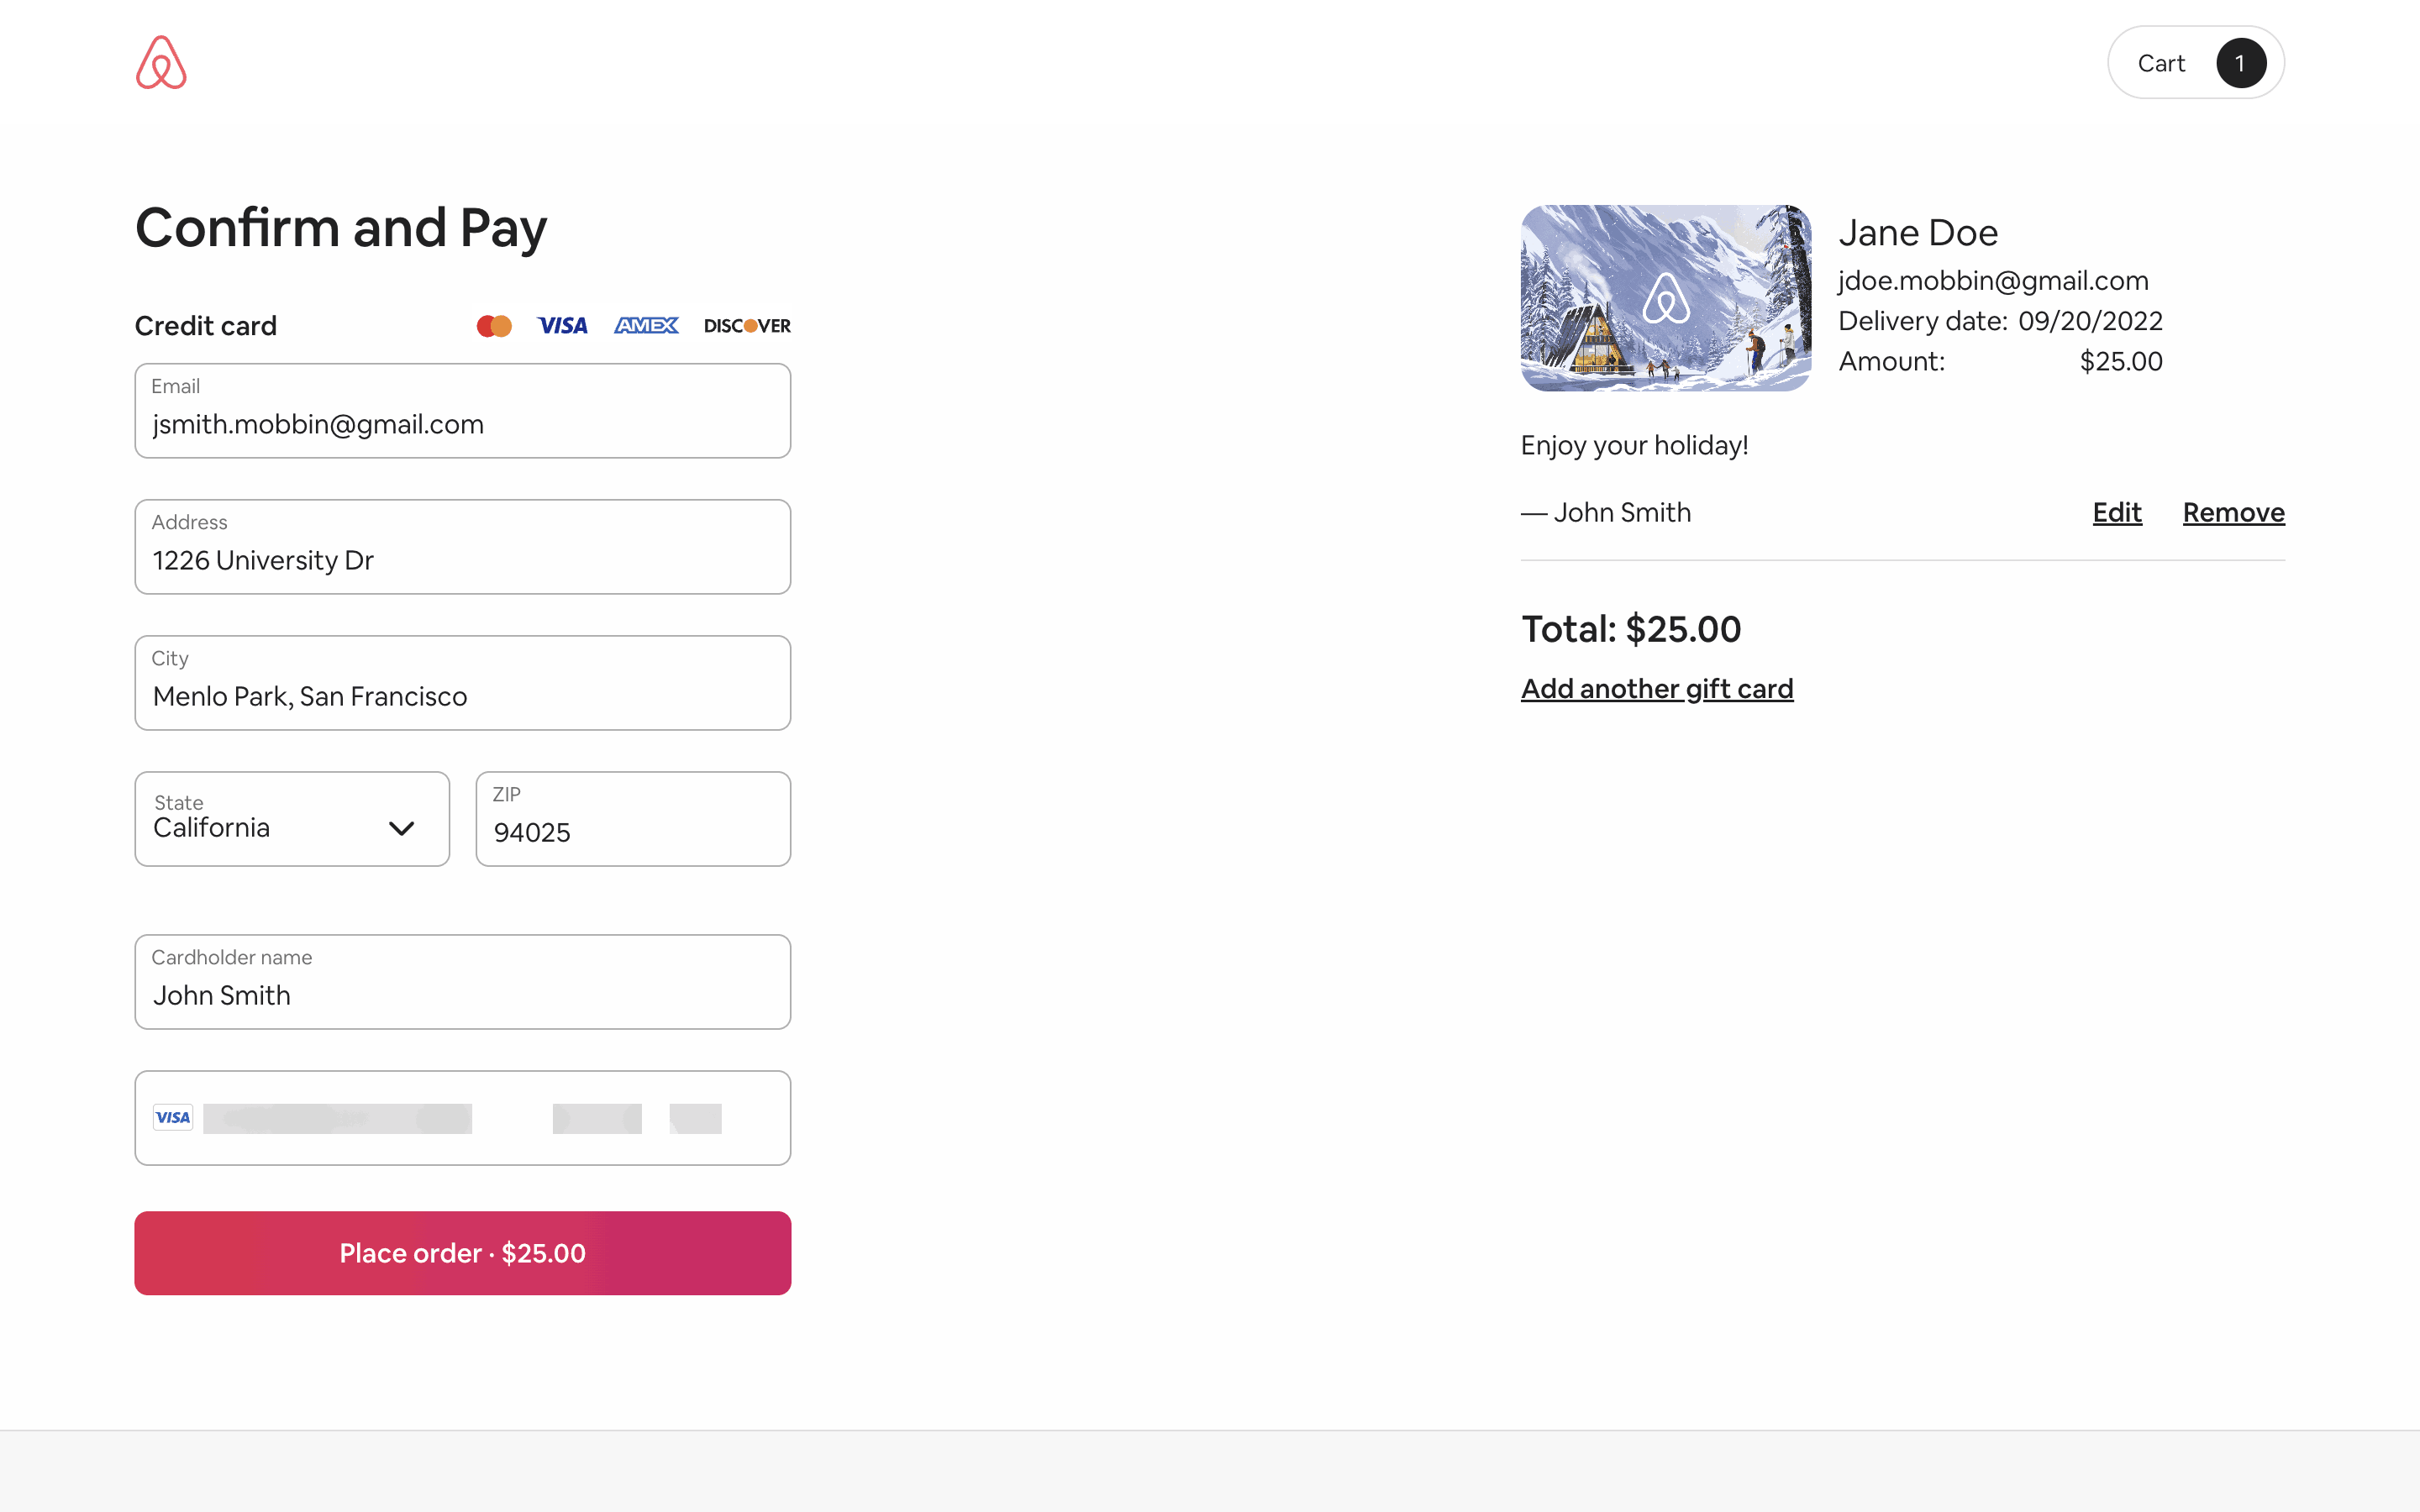Screen dimensions: 2420x1512
Task: Click the snowy cabin gift card thumbnail
Action: [x=1665, y=298]
